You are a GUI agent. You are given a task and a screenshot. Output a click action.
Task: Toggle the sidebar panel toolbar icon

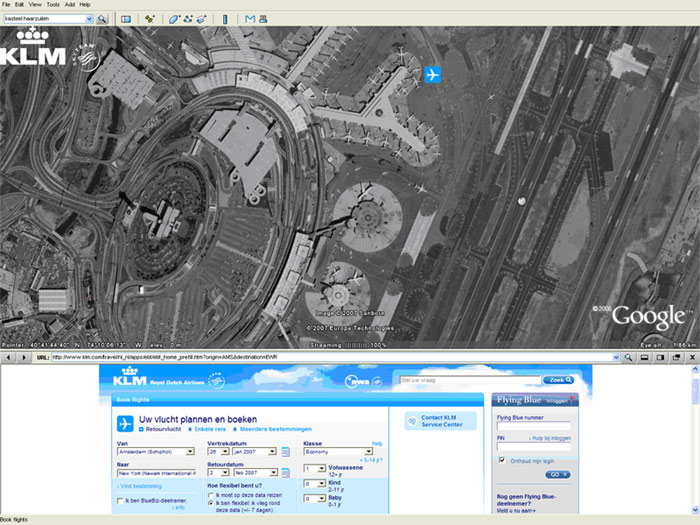point(126,19)
